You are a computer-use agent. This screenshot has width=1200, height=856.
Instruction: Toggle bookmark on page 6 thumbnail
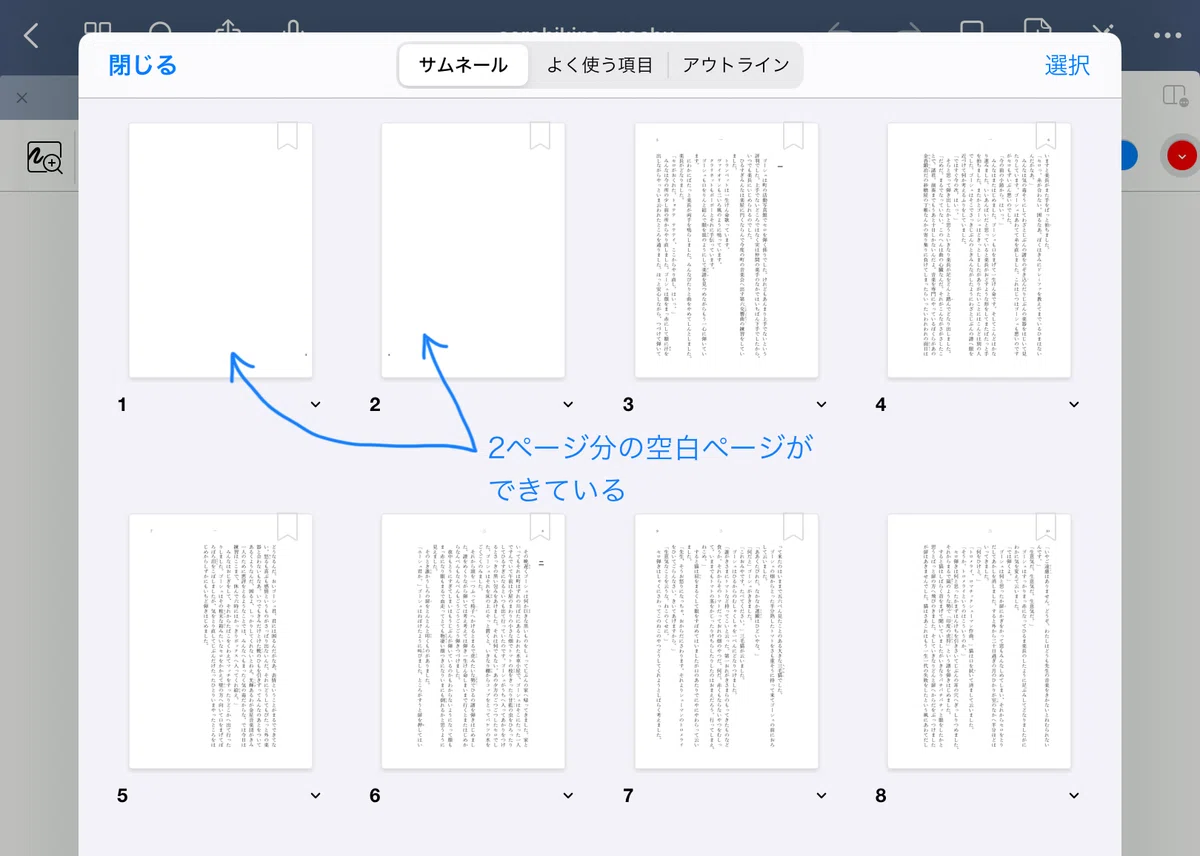540,527
